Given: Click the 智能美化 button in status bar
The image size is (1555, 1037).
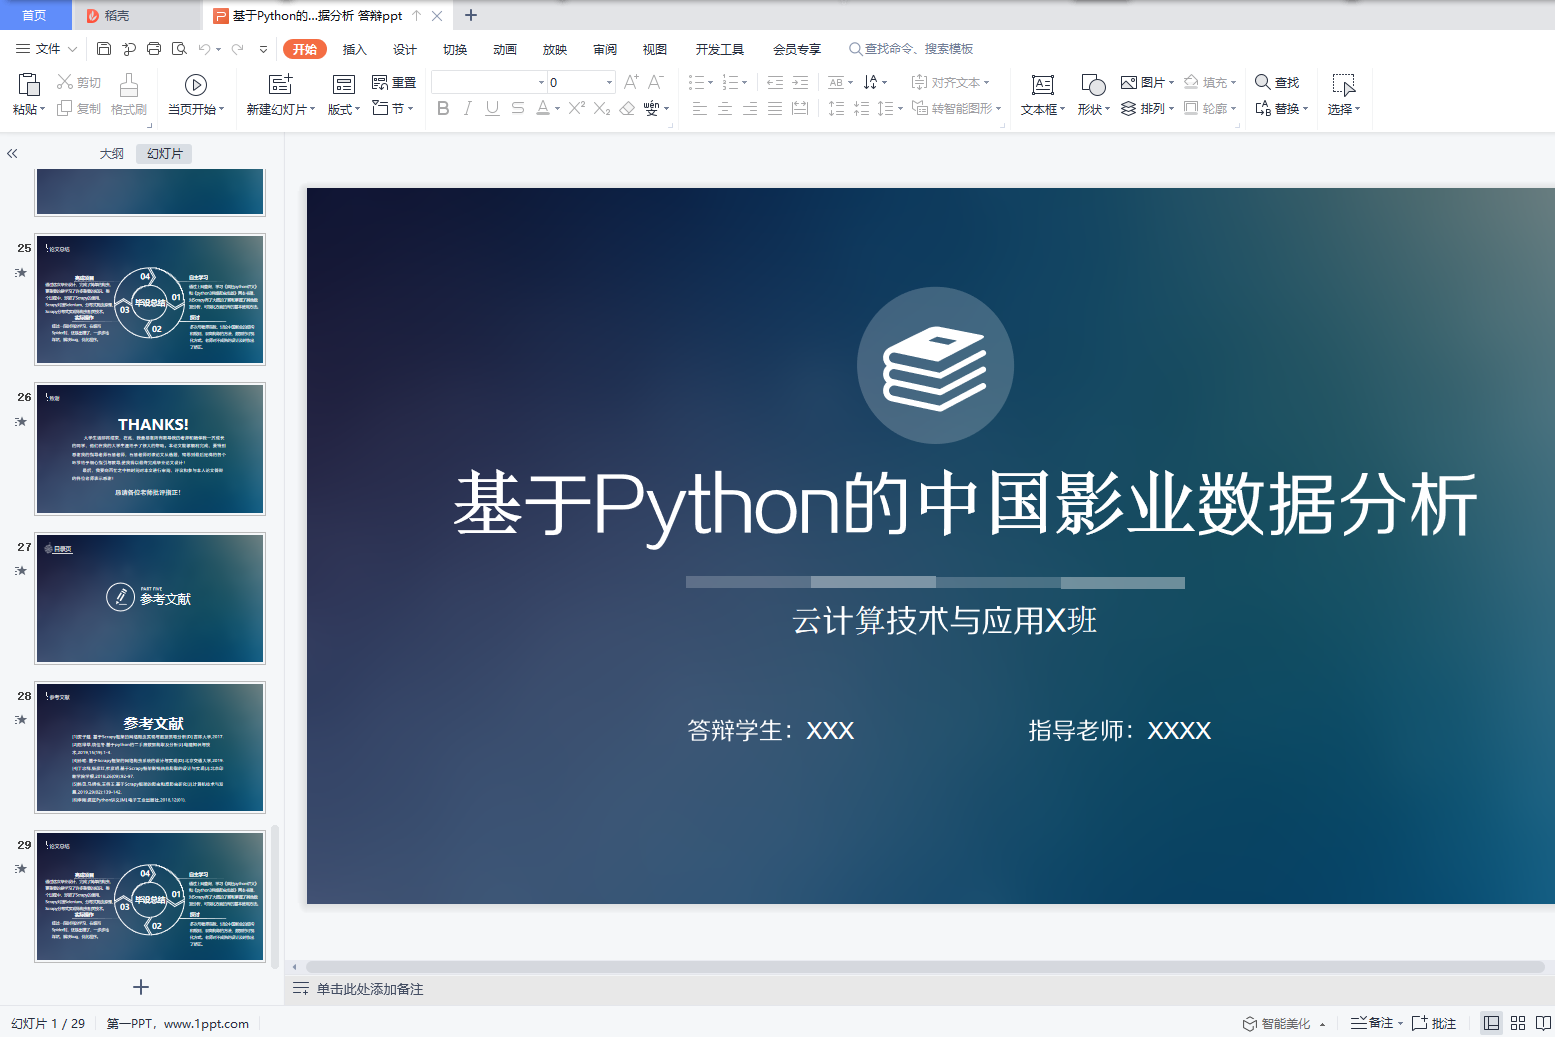Looking at the screenshot, I should point(1284,1023).
